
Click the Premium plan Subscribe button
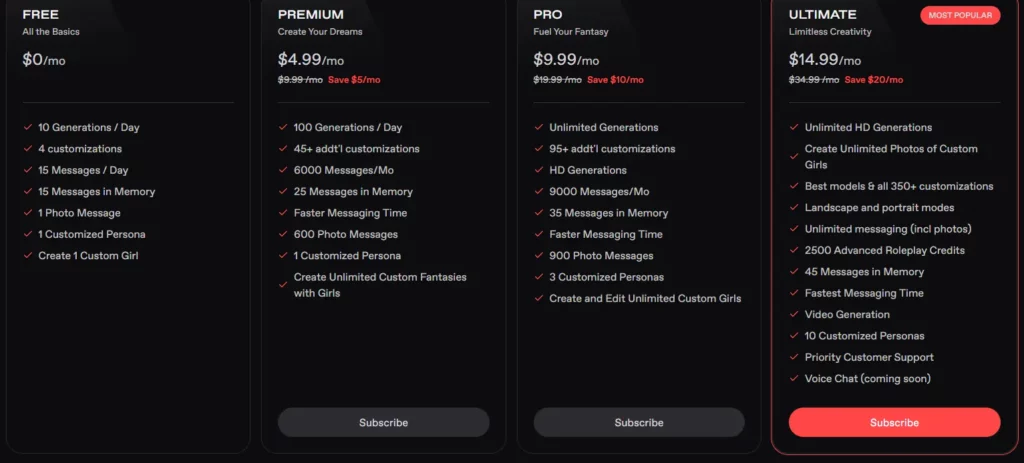pos(383,422)
